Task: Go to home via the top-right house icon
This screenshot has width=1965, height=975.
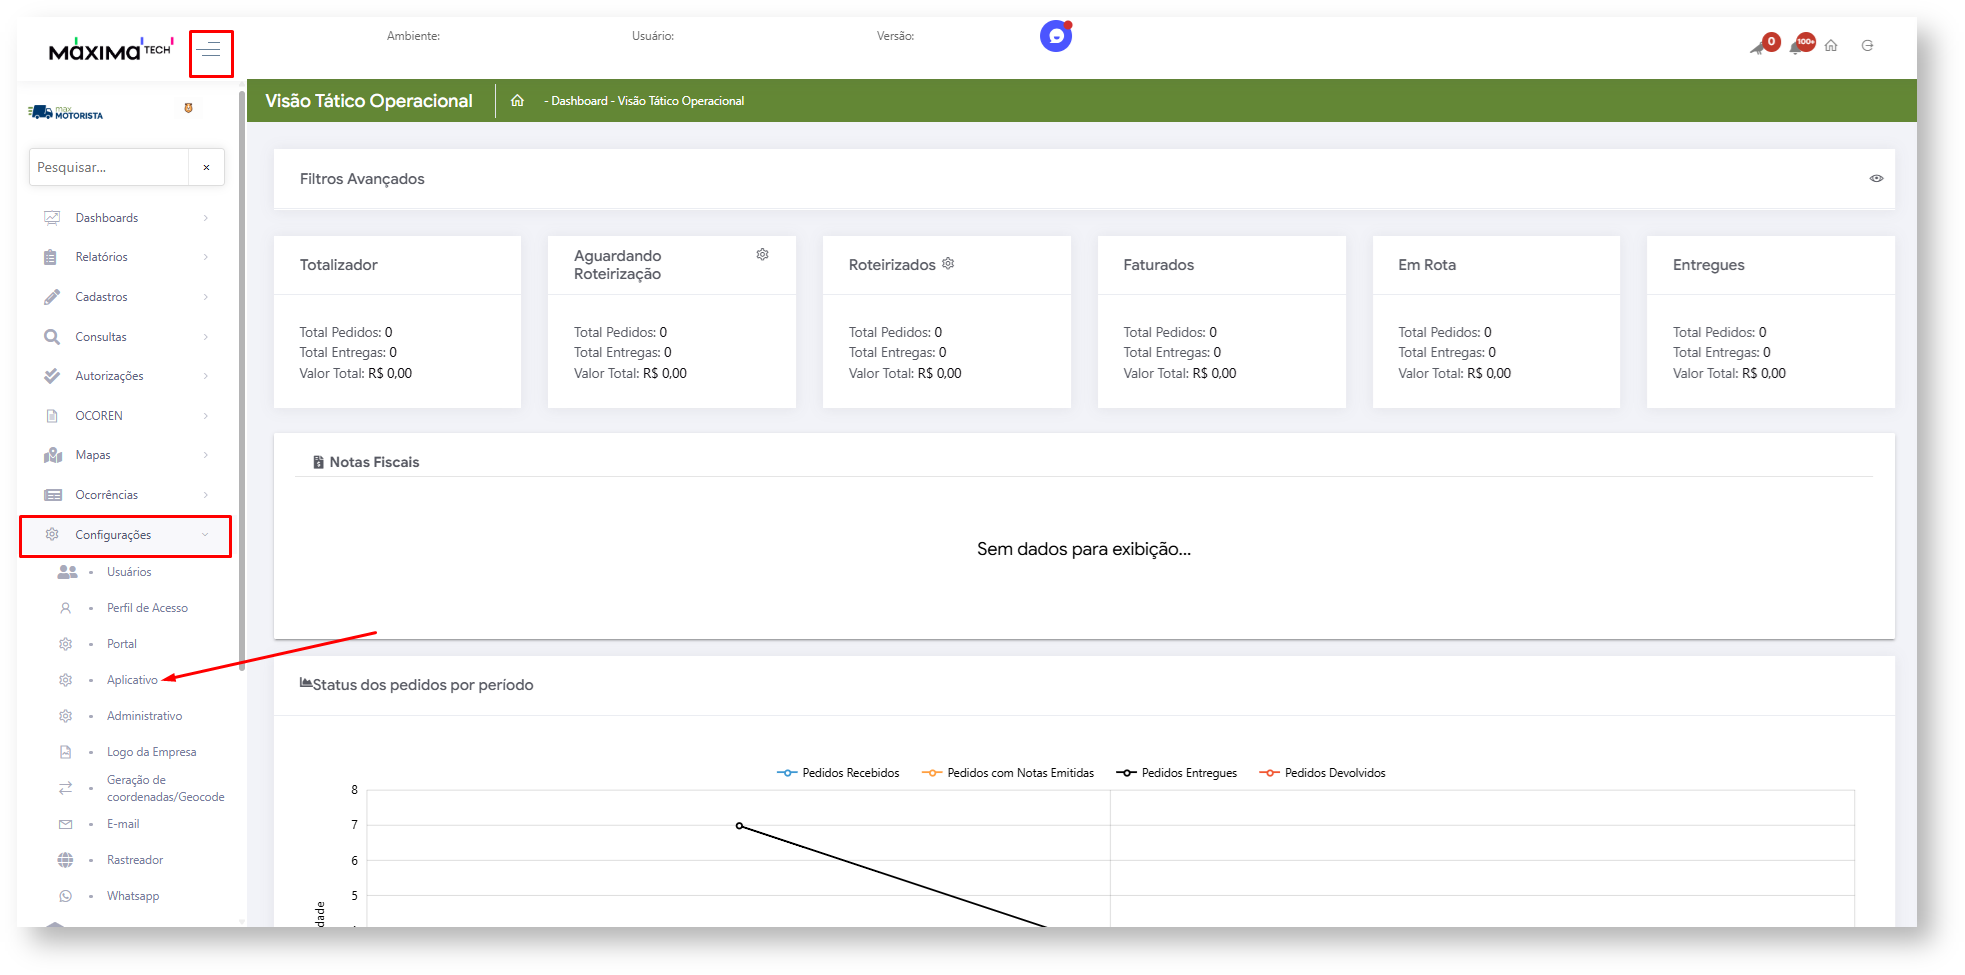Action: [1831, 46]
